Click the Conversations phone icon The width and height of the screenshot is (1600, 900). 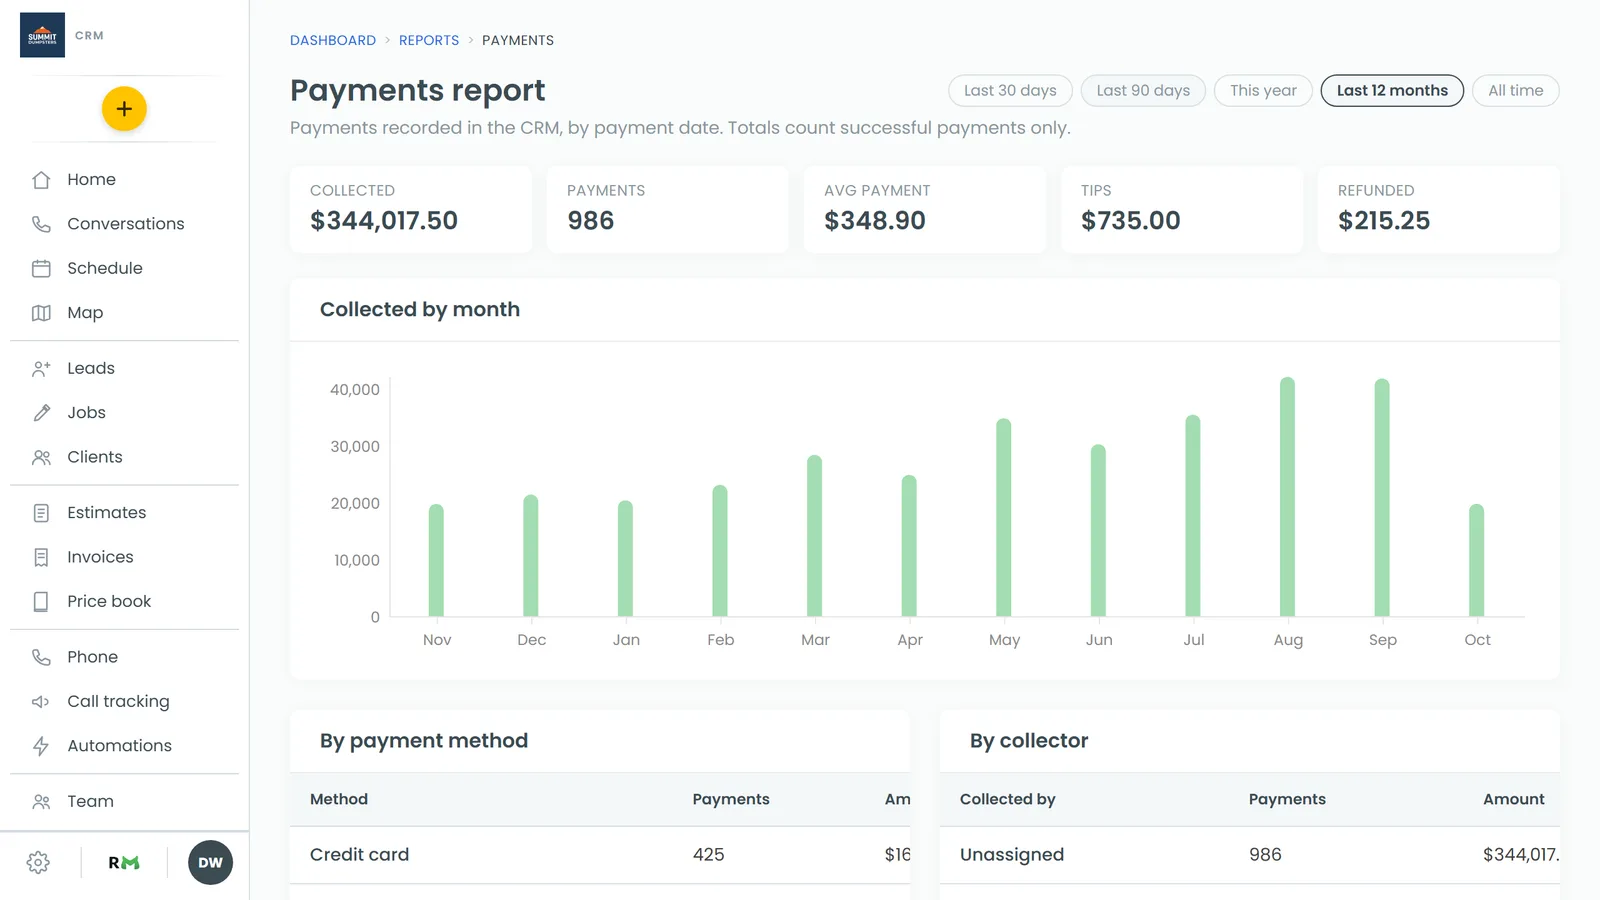click(x=41, y=224)
